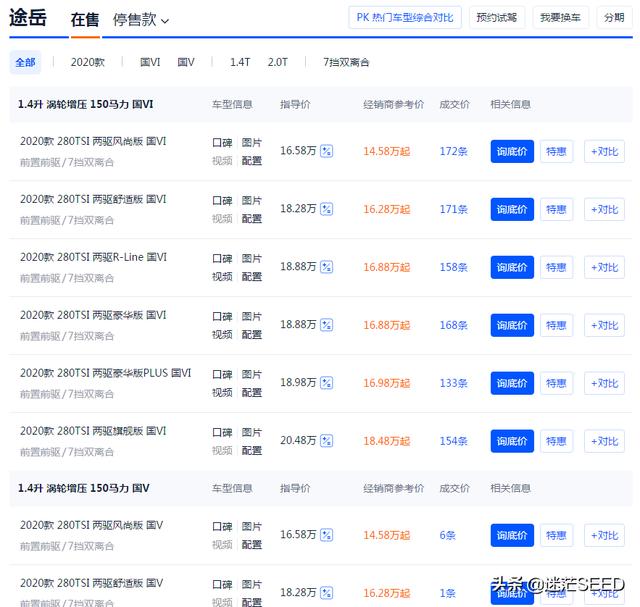Viewport: 640px width, 607px height.
Task: Open 2020款 280TSI 两驱豪华版PLUS 国VI model
Action: 105,373
